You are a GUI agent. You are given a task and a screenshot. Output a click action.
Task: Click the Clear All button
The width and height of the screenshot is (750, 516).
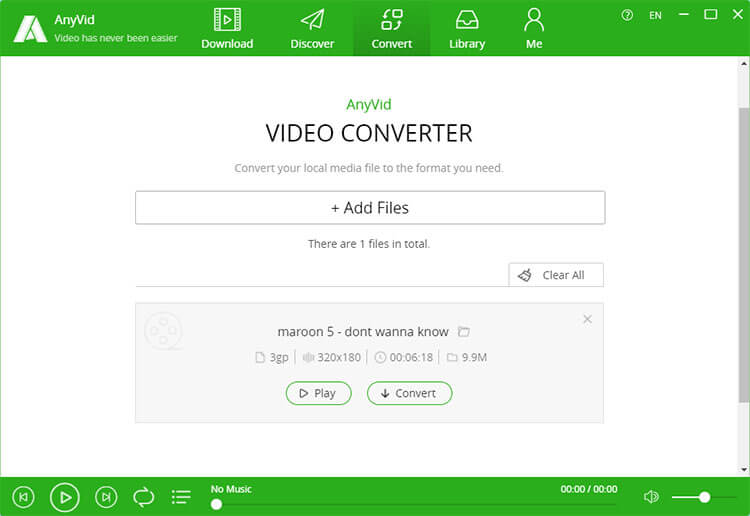point(556,275)
